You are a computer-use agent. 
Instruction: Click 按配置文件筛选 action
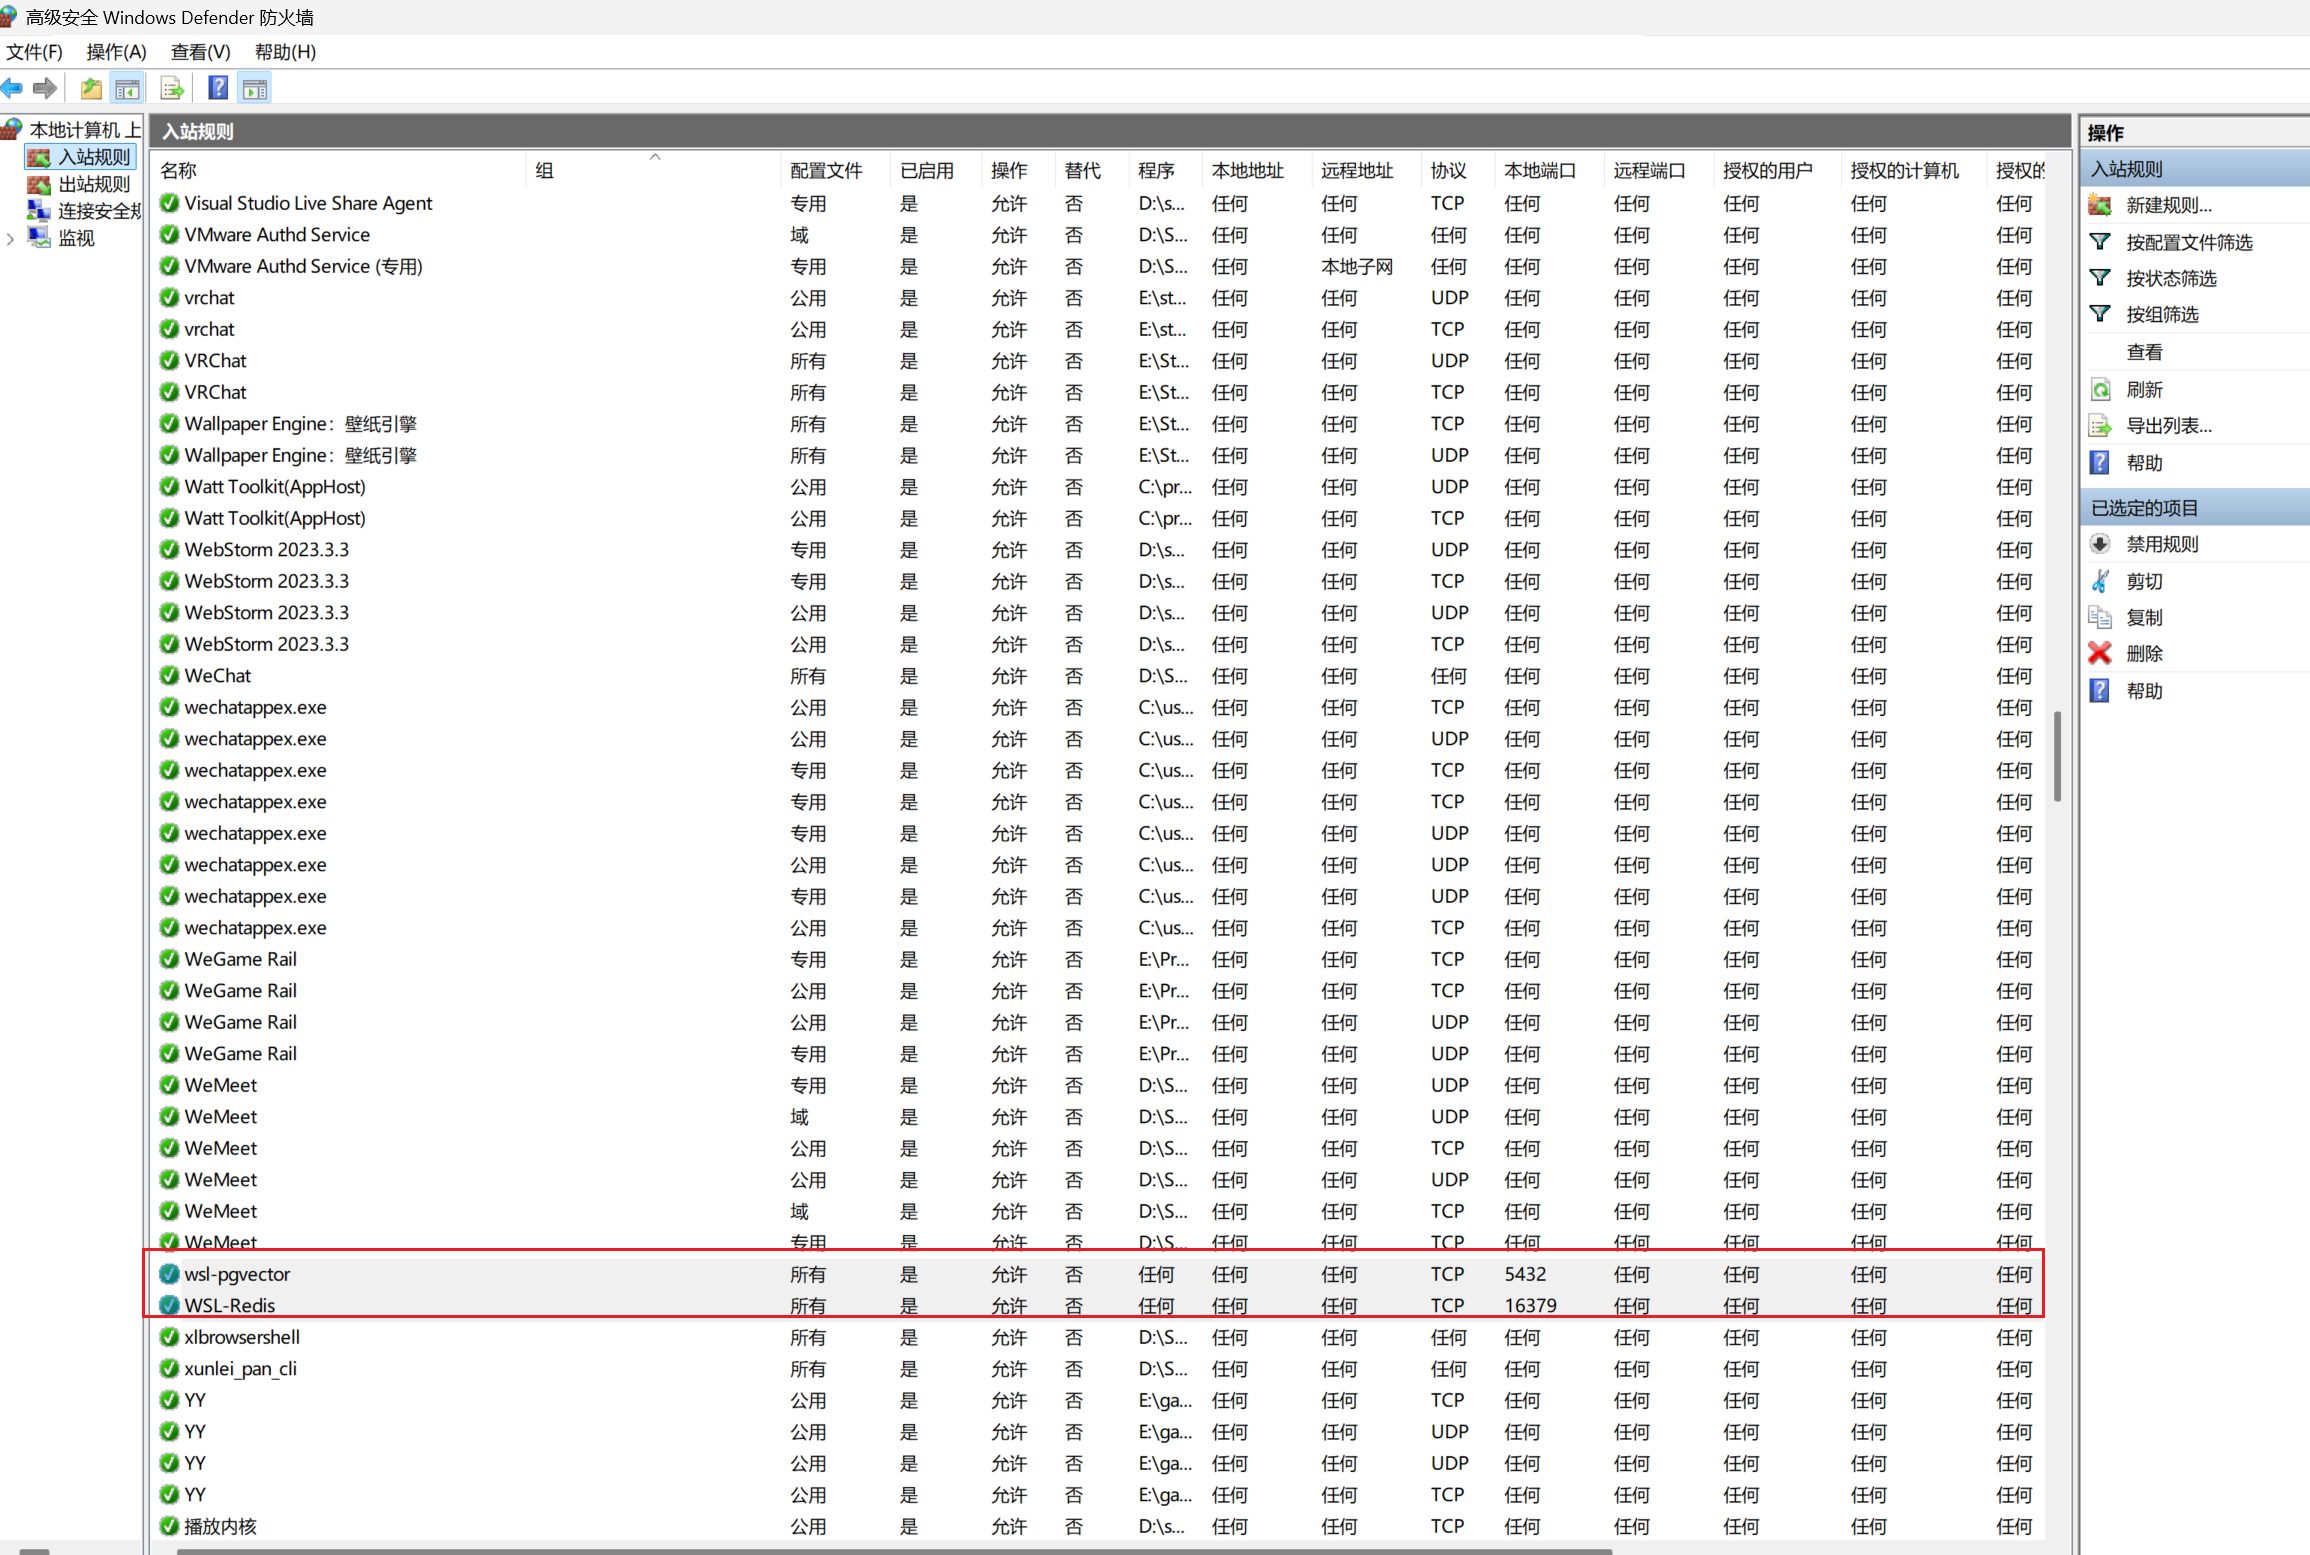(2189, 242)
